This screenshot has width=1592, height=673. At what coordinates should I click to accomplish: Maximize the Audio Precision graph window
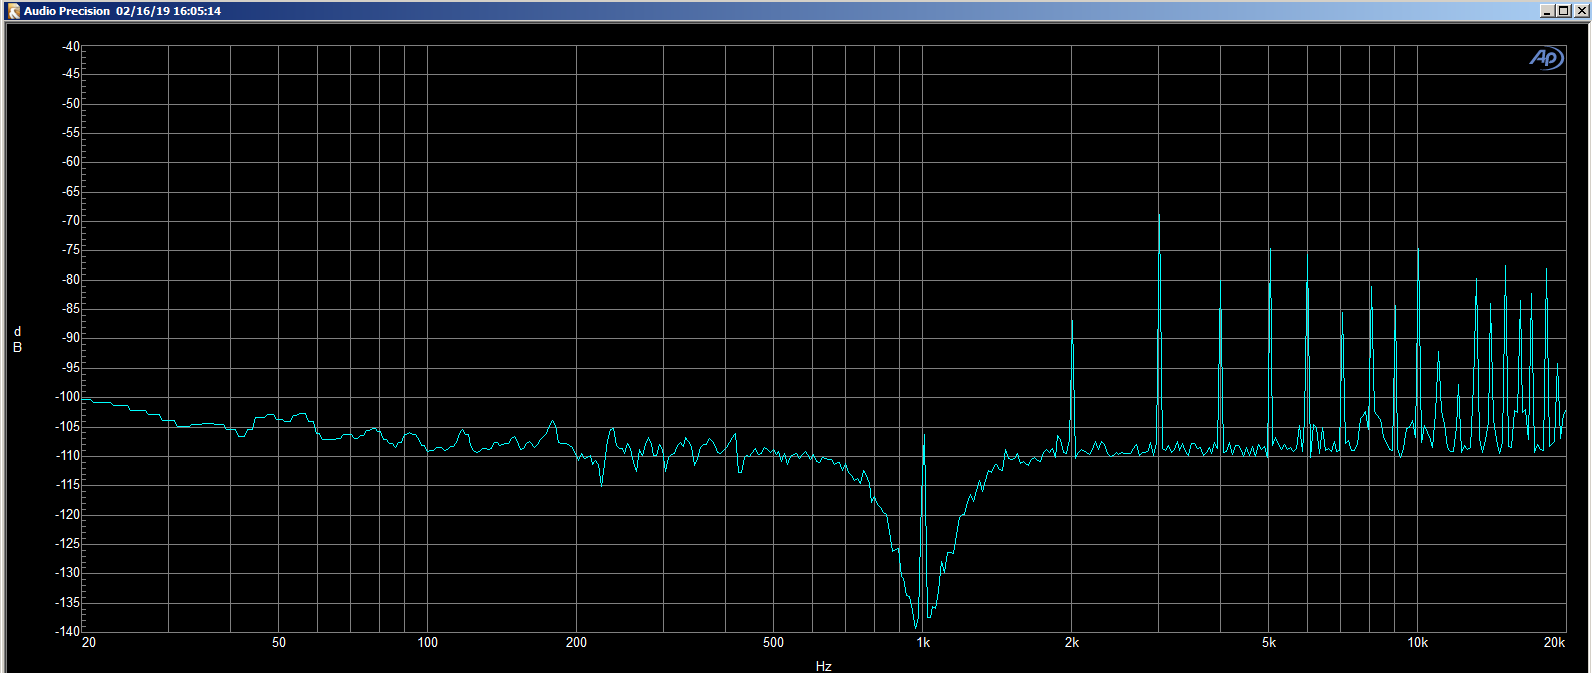coord(1562,11)
